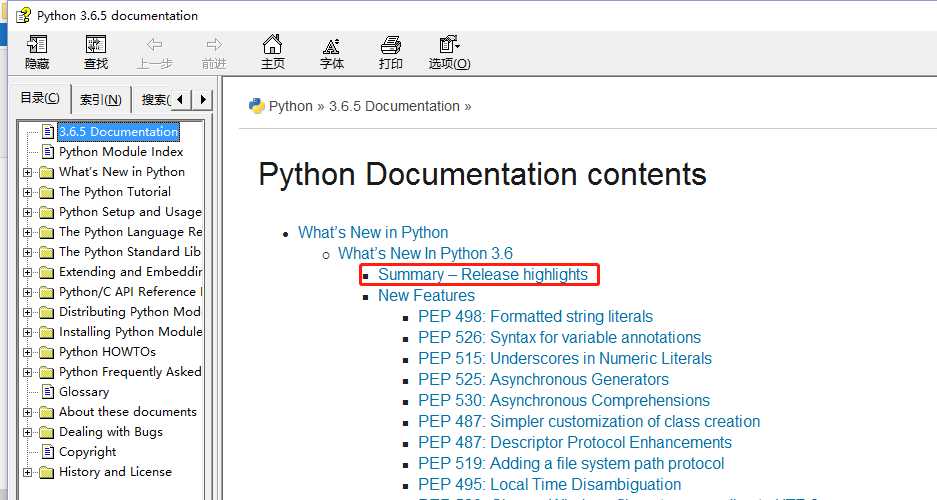Screen dimensions: 937x500
Task: Expand What's New in Python tree node
Action: coord(27,172)
